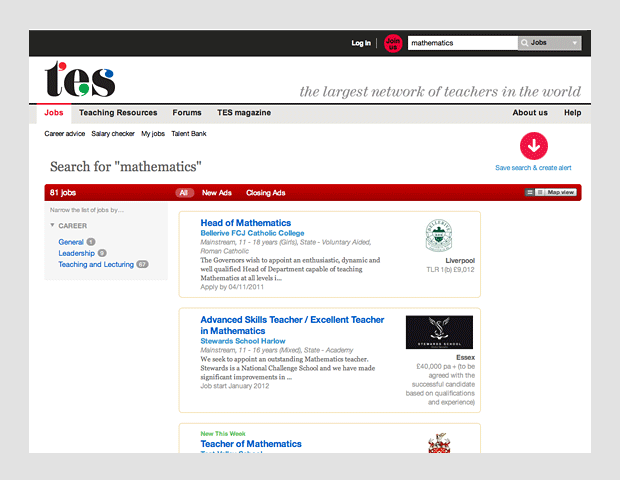Click the Bellerive FCJ Catholic College crest
Image resolution: width=620 pixels, height=480 pixels.
click(439, 235)
